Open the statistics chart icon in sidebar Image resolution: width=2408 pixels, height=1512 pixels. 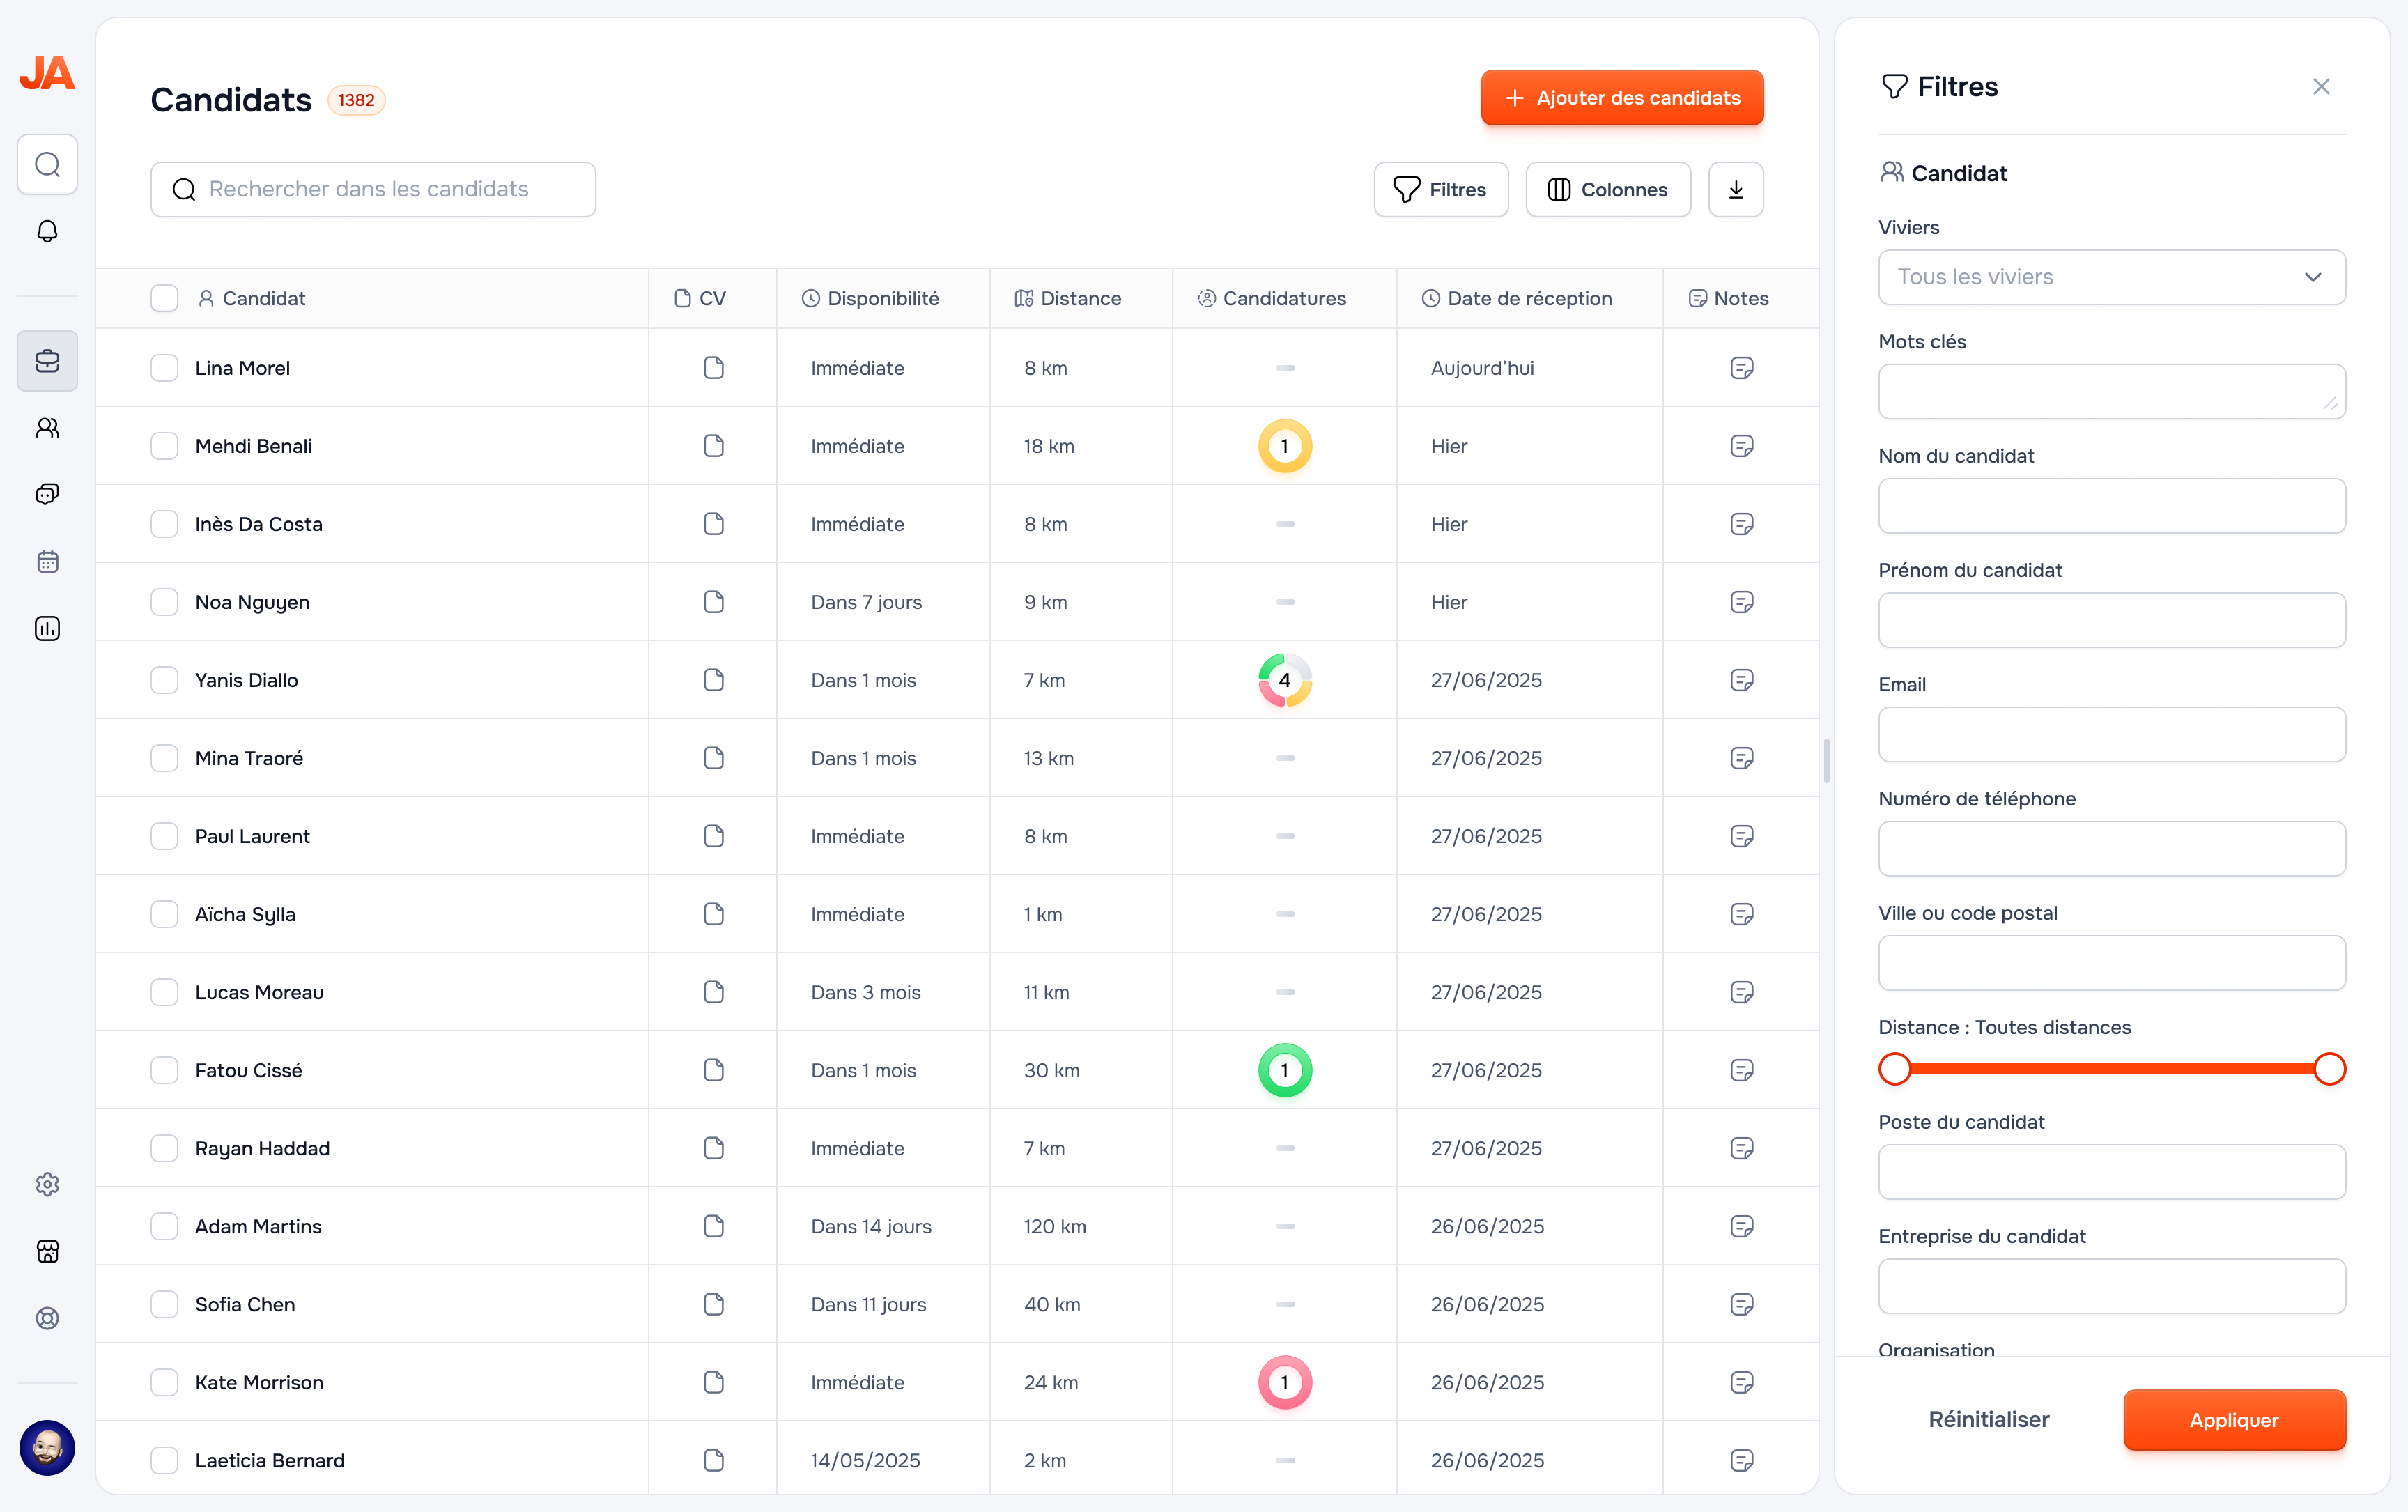pos(47,628)
